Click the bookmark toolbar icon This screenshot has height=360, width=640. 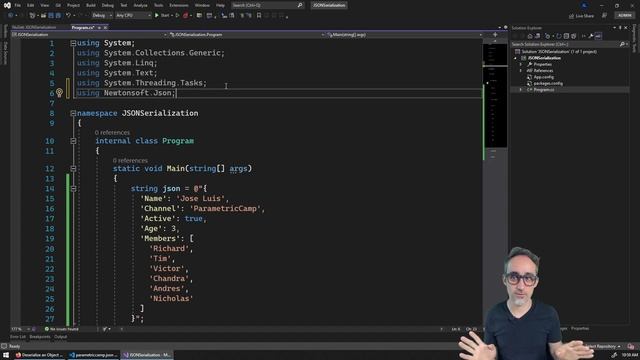tap(259, 16)
